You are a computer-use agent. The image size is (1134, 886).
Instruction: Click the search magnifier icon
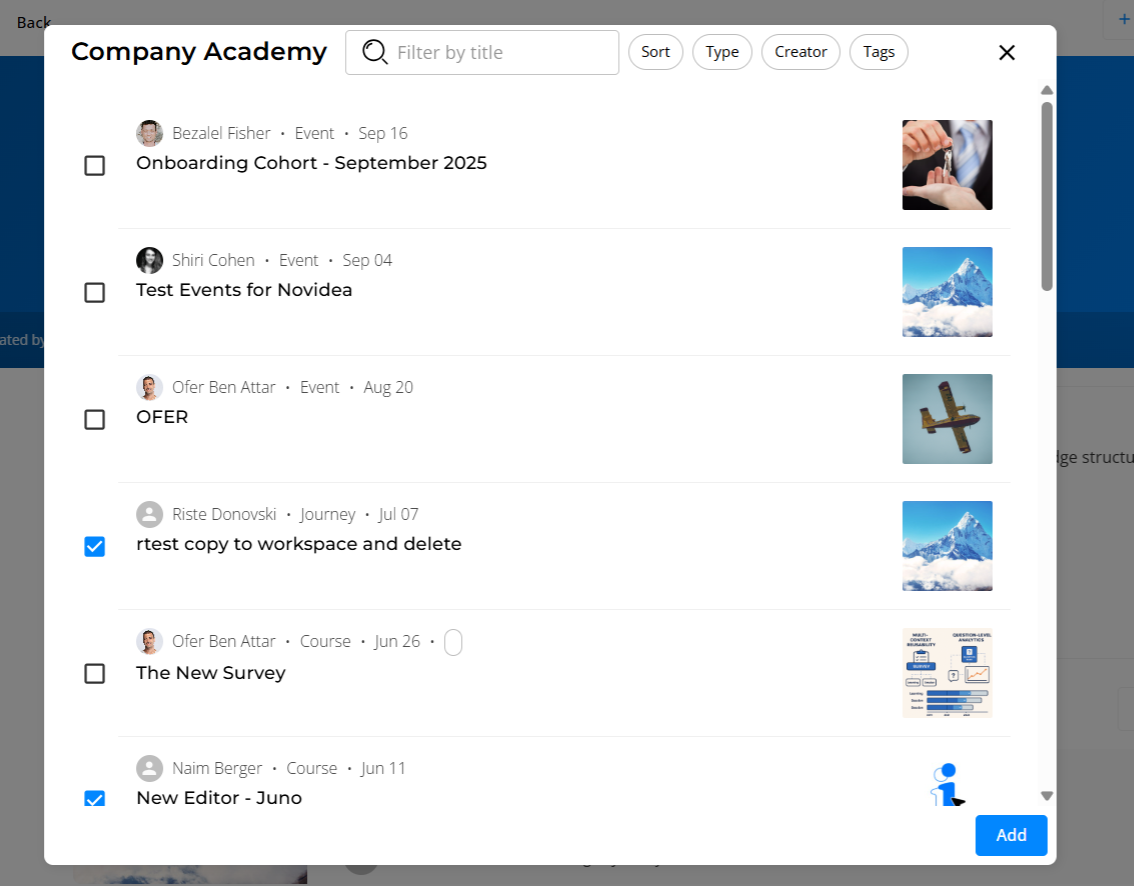tap(375, 52)
